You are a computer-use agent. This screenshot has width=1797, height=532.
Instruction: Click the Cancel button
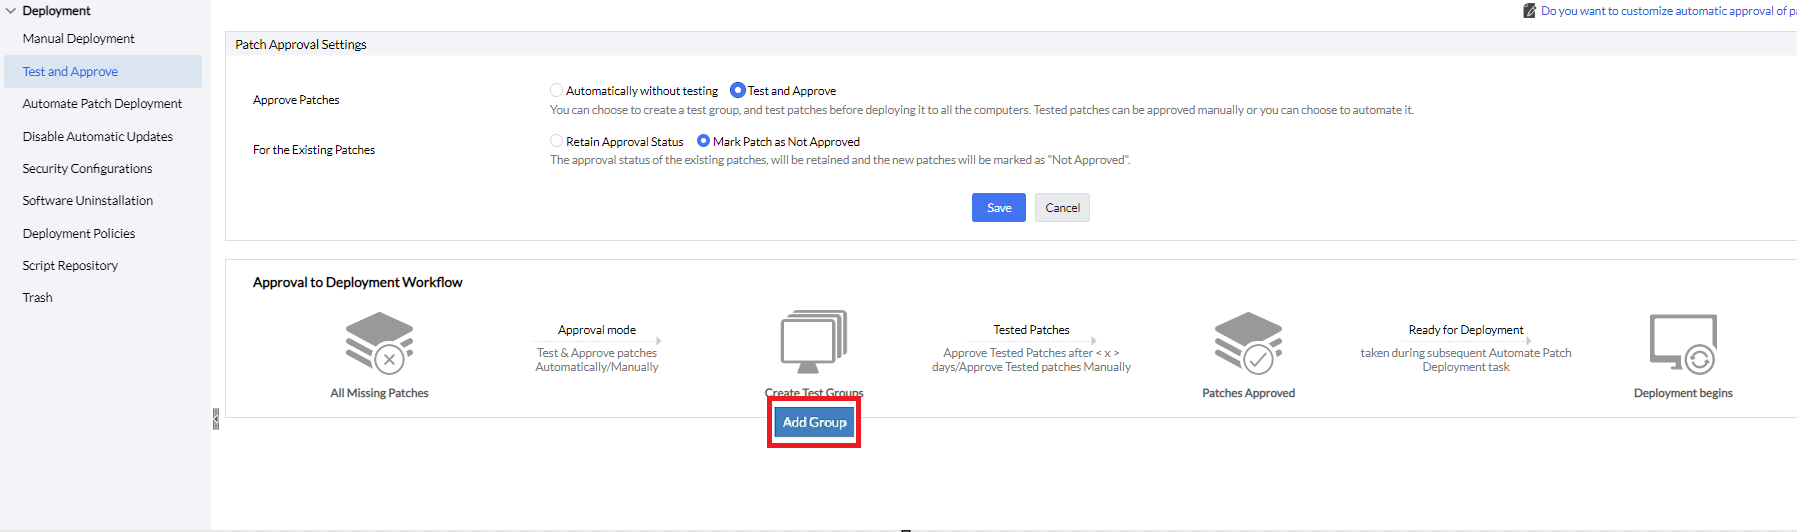pos(1062,208)
